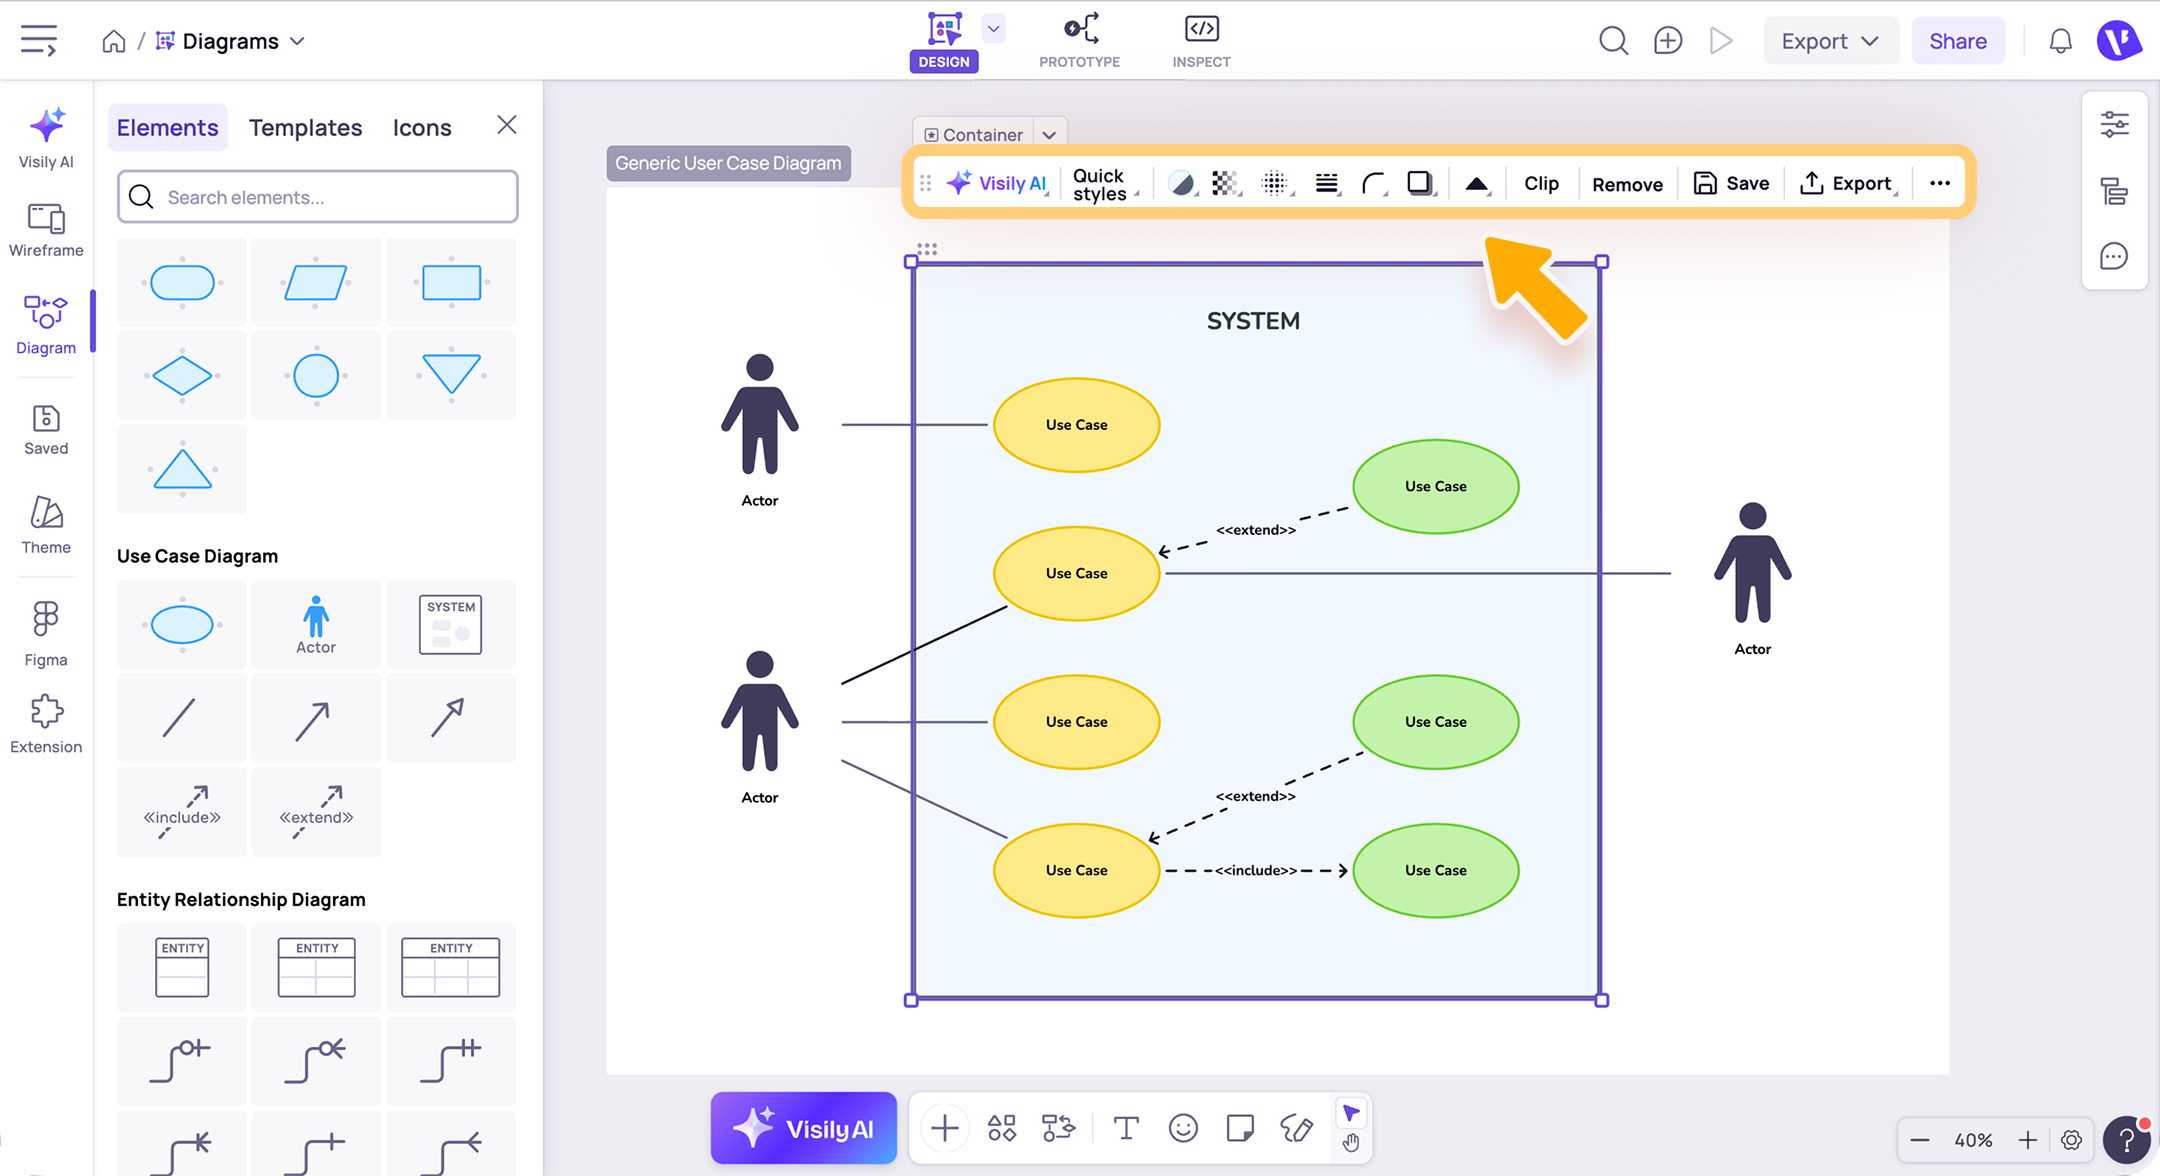2160x1176 pixels.
Task: Switch to INSPECT mode
Action: tap(1201, 41)
